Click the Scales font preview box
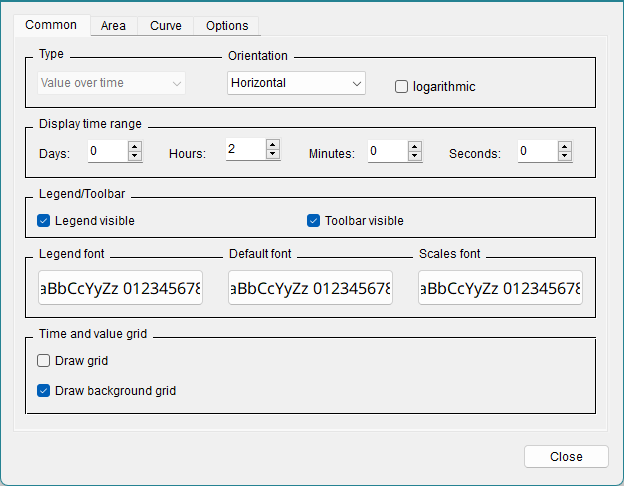 (x=500, y=288)
